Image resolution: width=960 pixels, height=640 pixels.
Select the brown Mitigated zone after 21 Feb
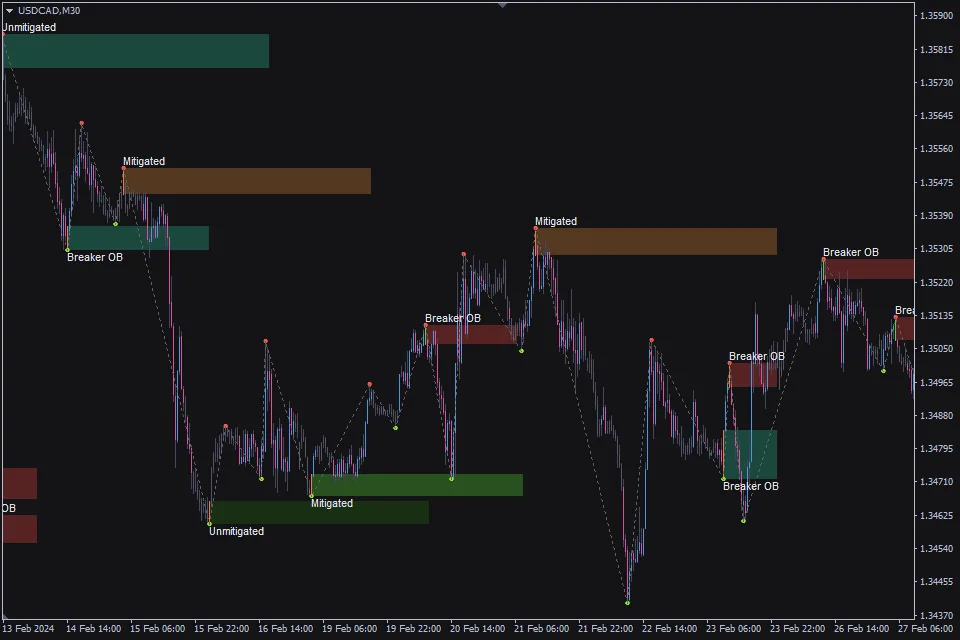(656, 241)
